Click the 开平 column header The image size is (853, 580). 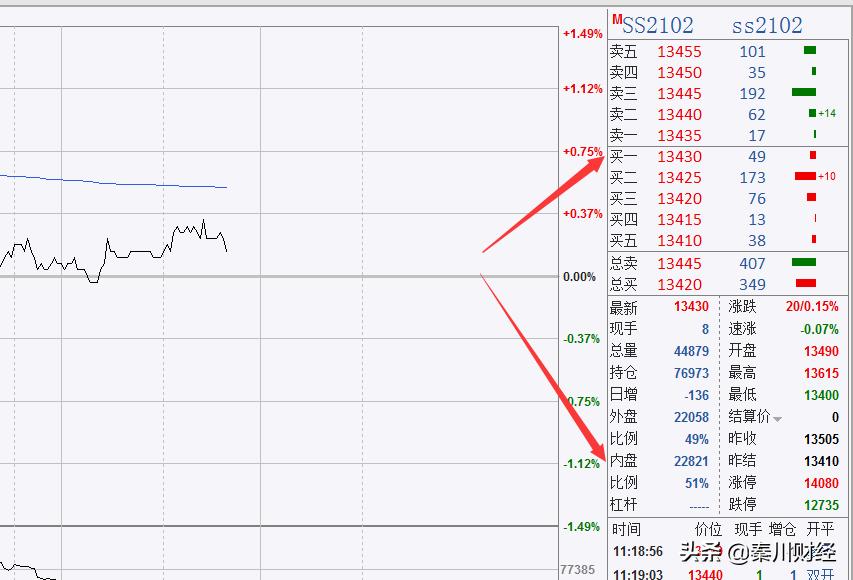point(820,529)
